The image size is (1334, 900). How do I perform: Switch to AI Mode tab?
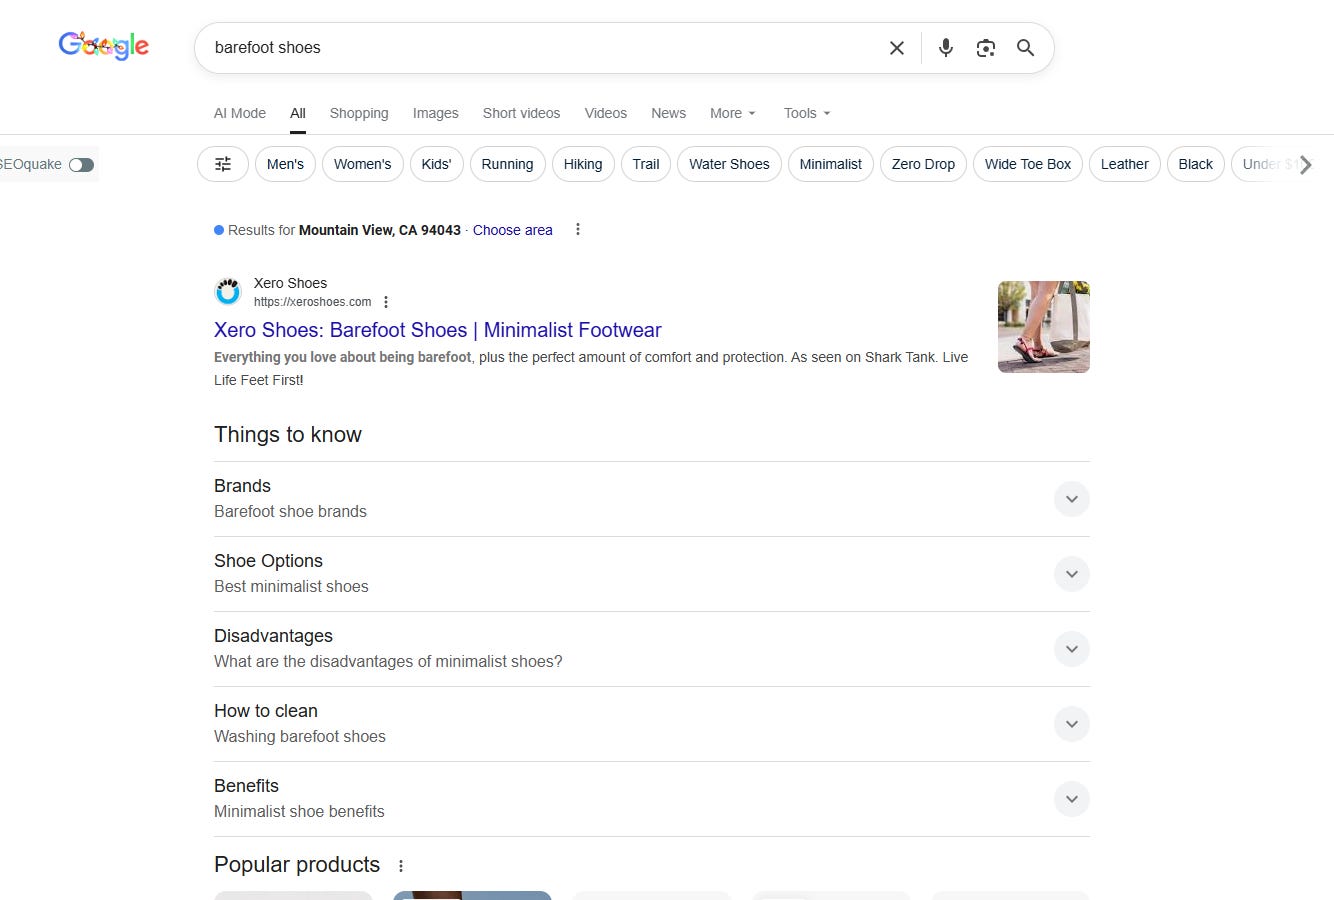[x=240, y=113]
